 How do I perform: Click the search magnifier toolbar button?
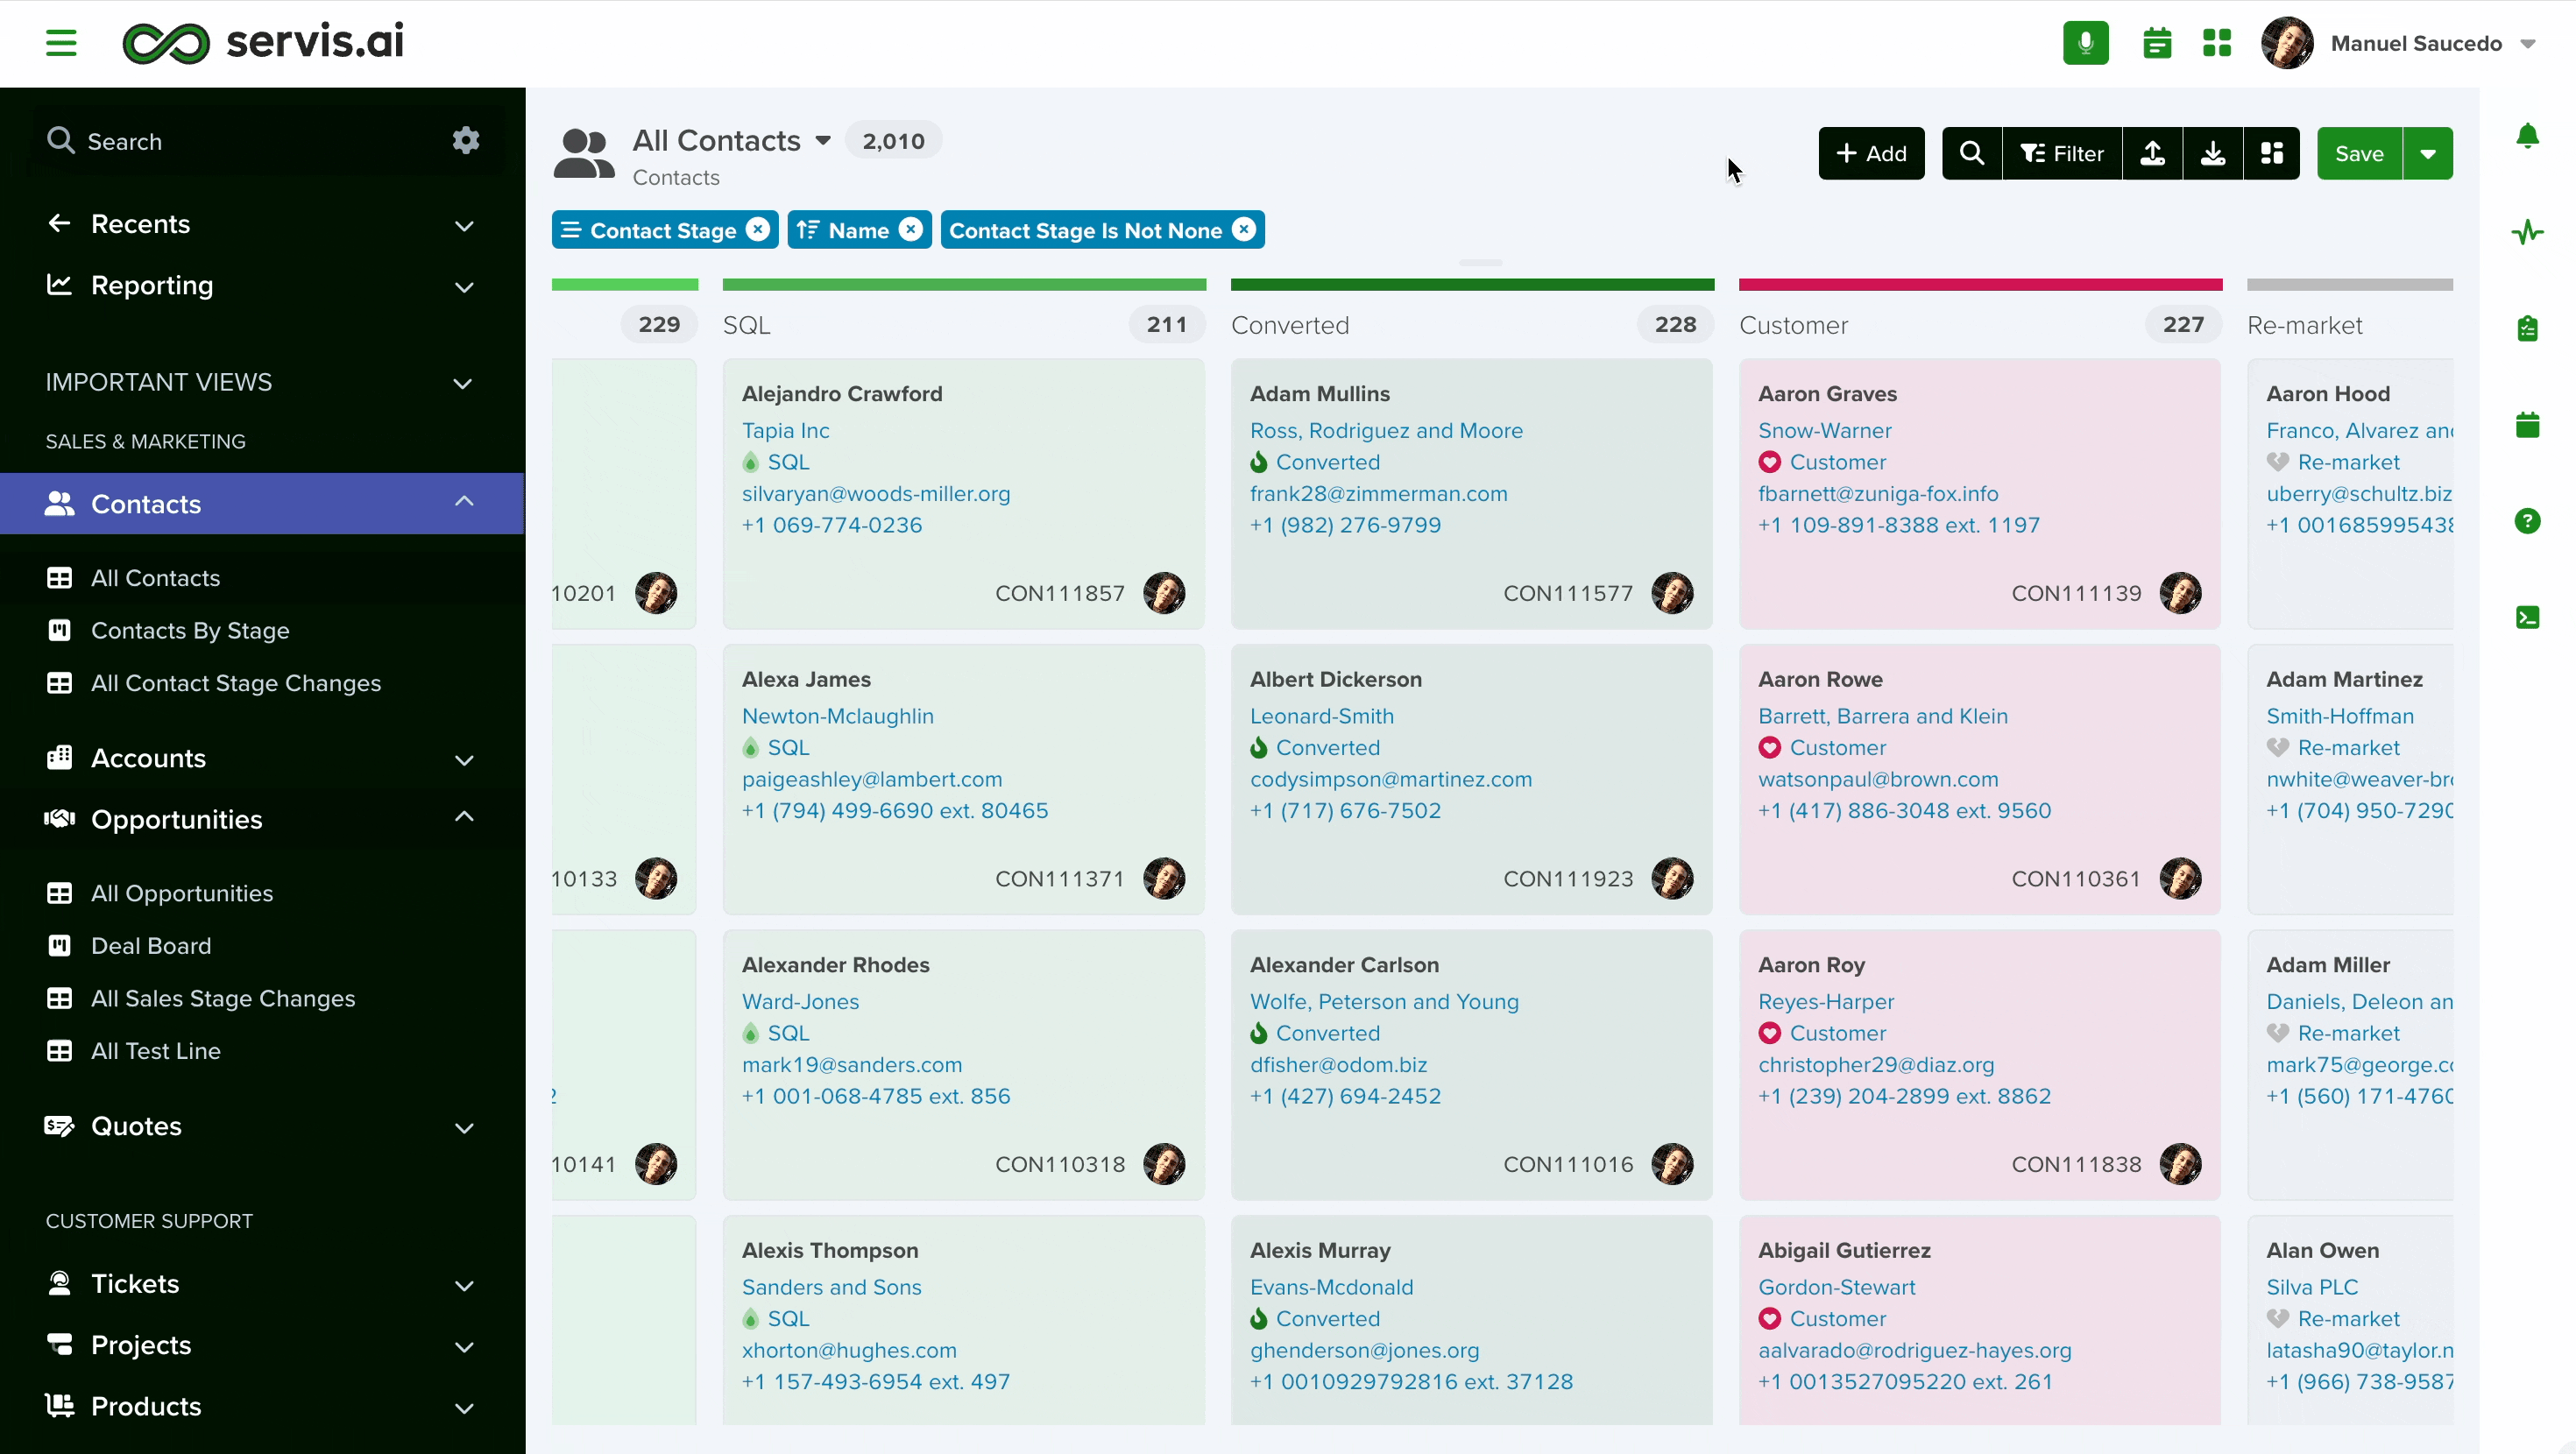(x=1972, y=153)
